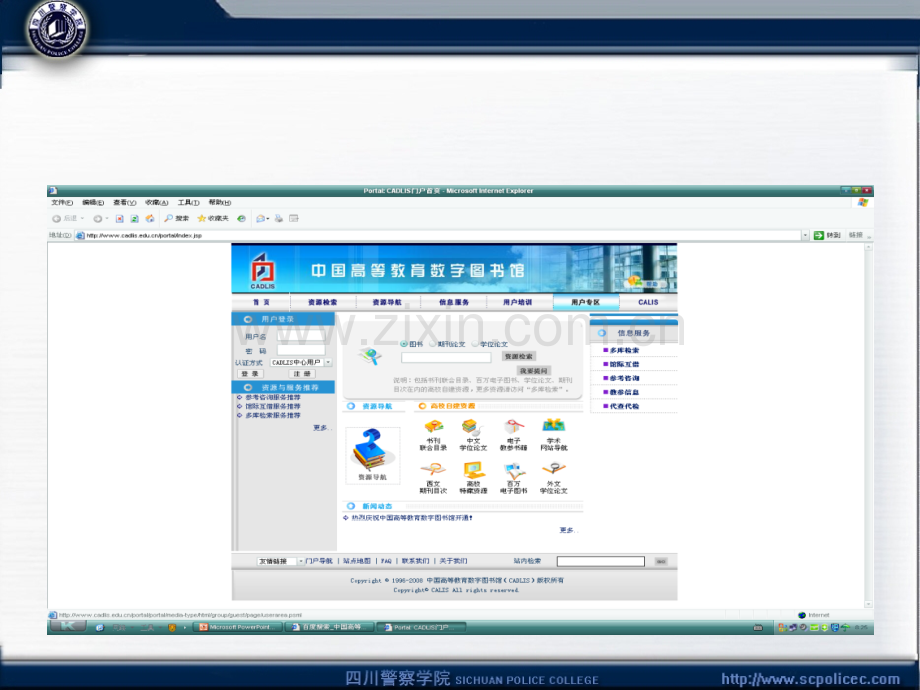Select the 学位论文 radio button
Viewport: 920px width, 690px height.
tap(474, 344)
